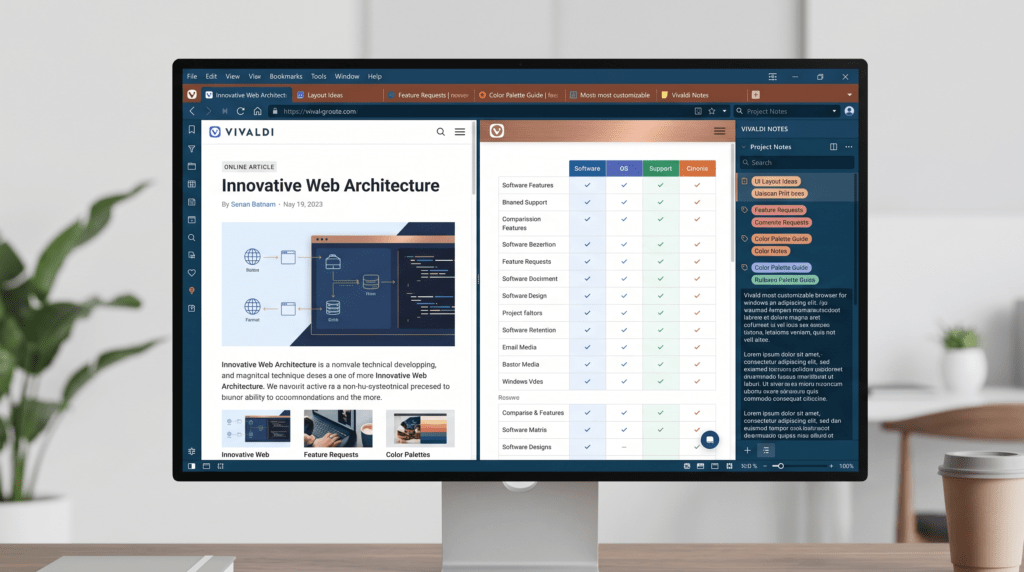Go back using the back arrow
The width and height of the screenshot is (1024, 572).
click(192, 112)
